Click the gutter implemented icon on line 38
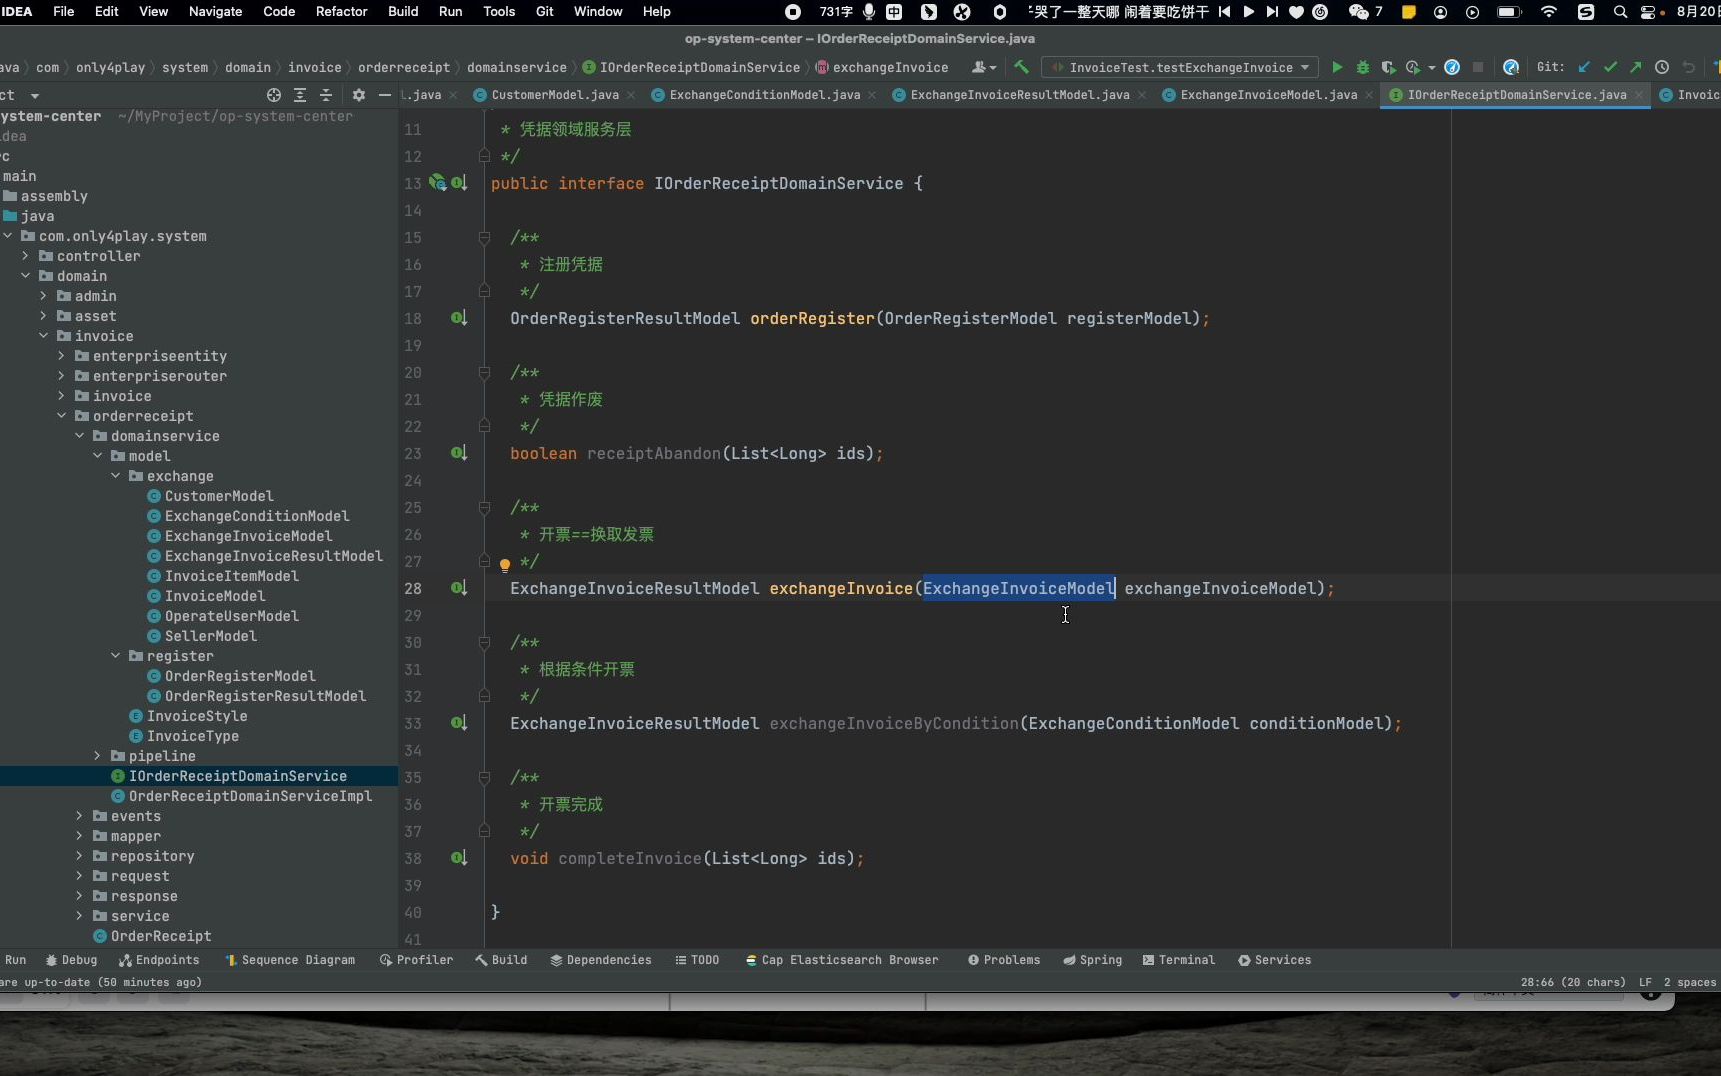This screenshot has height=1076, width=1721. pyautogui.click(x=458, y=858)
